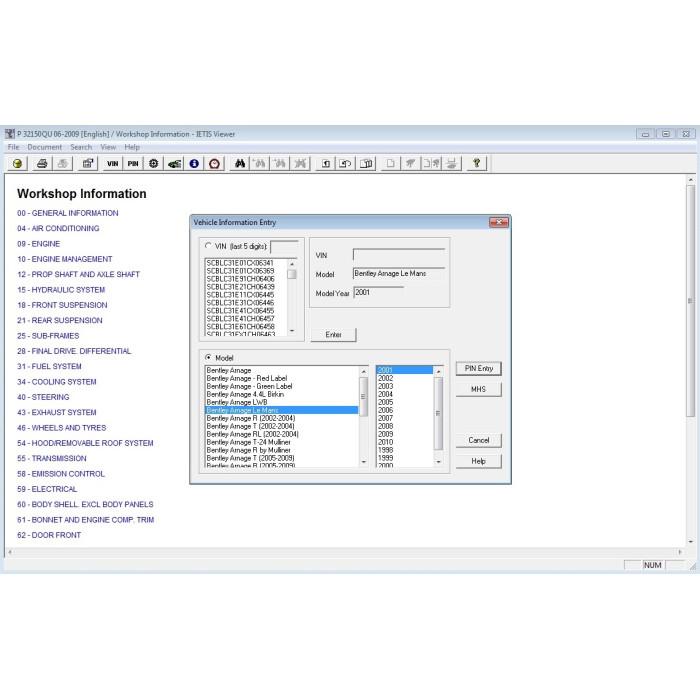Click the Print toolbar icon
The height and width of the screenshot is (700, 700).
42,164
